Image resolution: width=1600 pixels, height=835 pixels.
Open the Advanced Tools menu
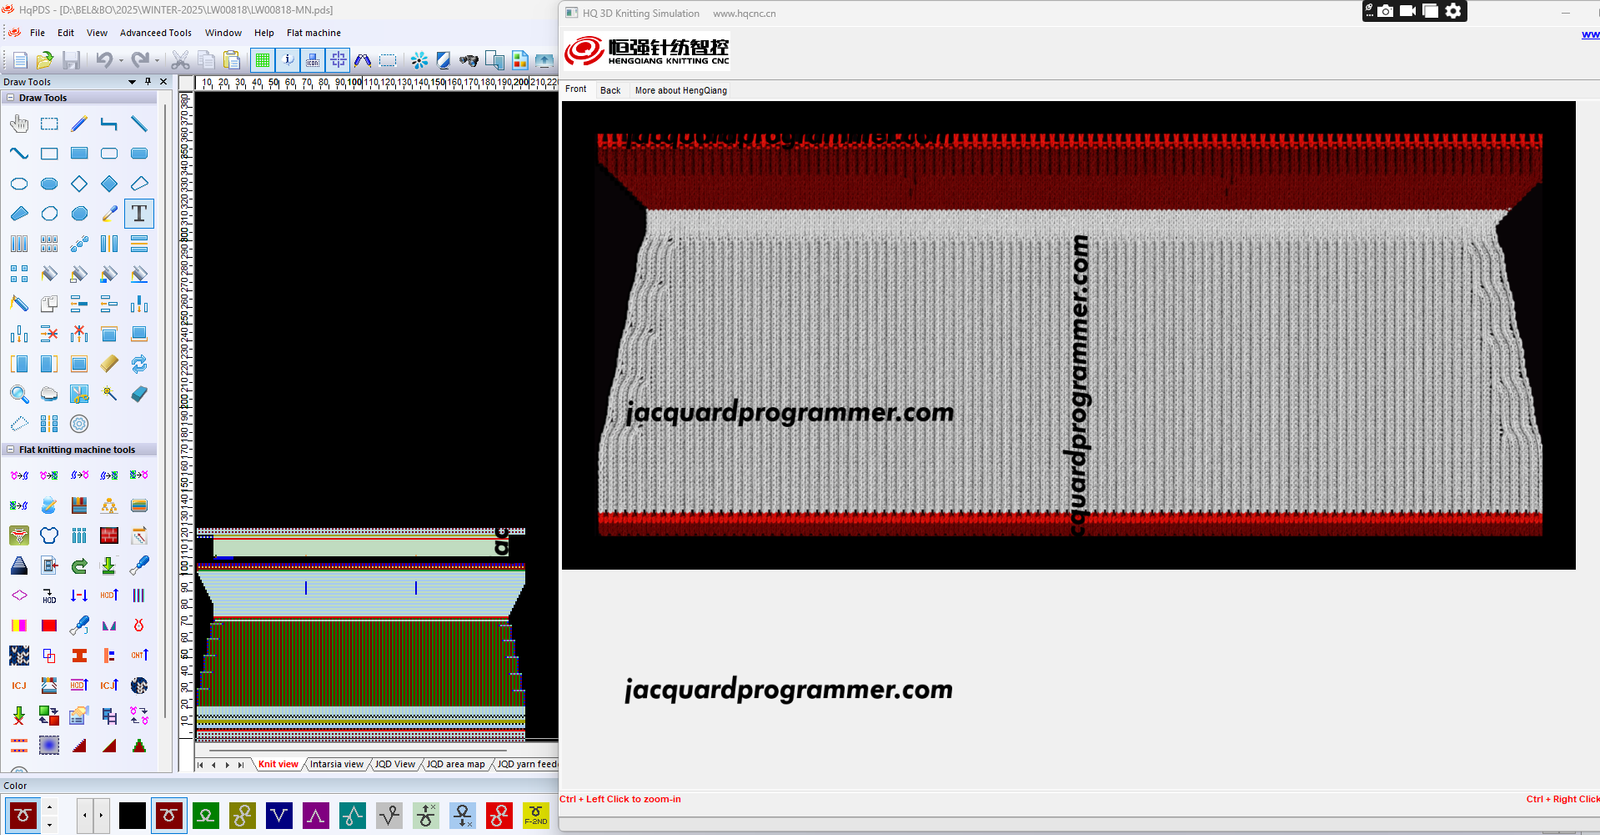[155, 33]
